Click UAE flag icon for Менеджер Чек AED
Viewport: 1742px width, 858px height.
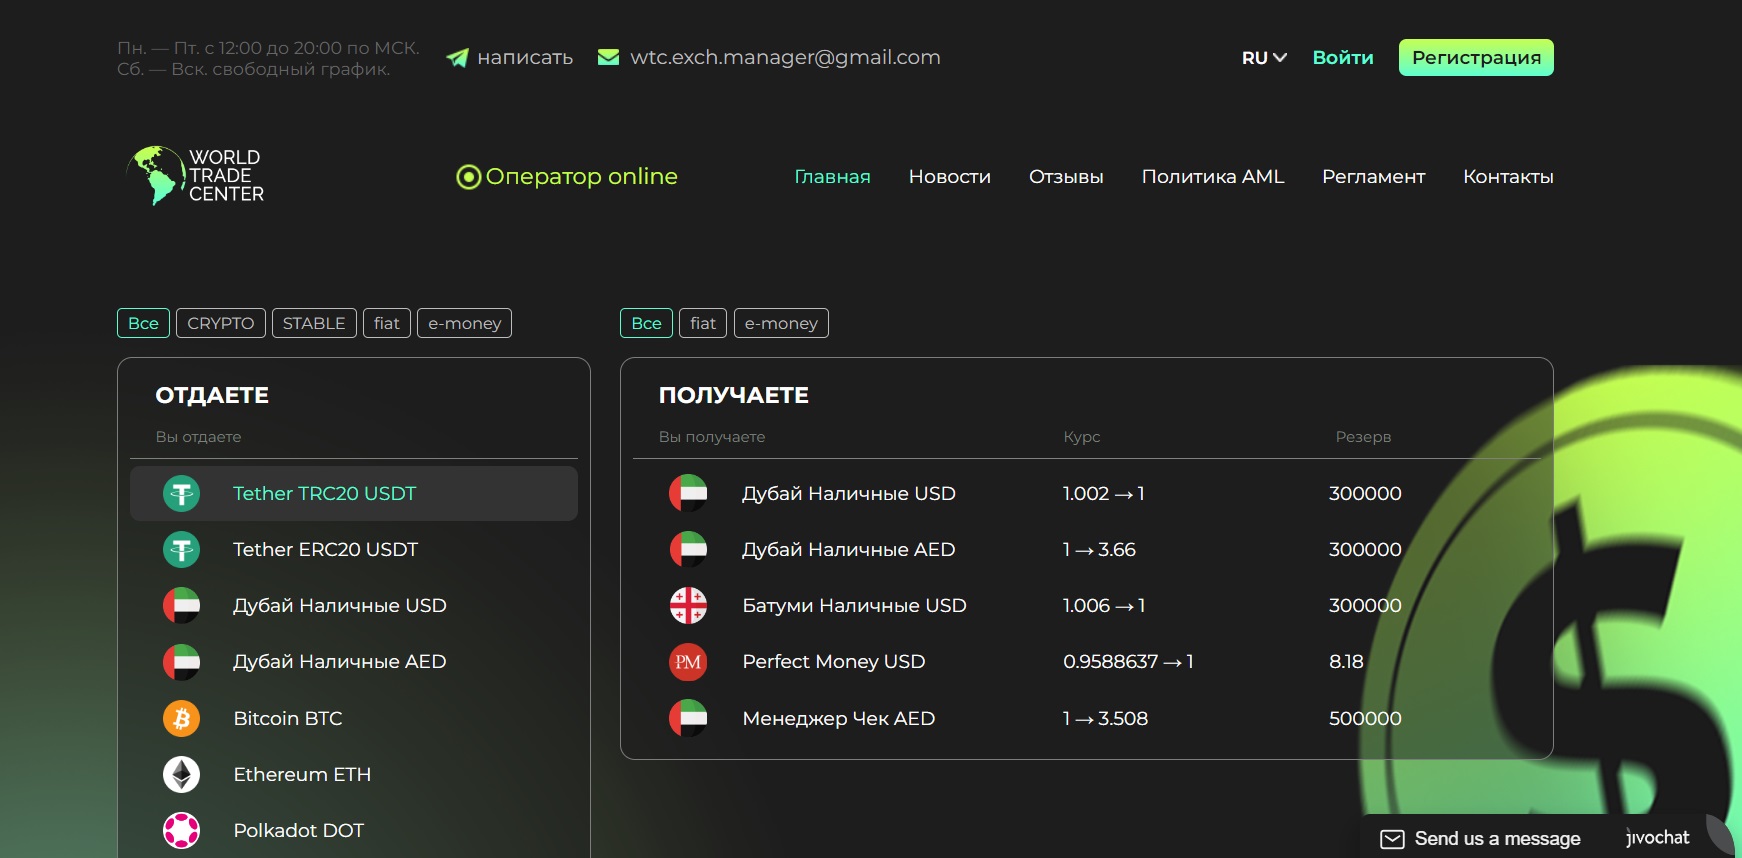(x=688, y=718)
